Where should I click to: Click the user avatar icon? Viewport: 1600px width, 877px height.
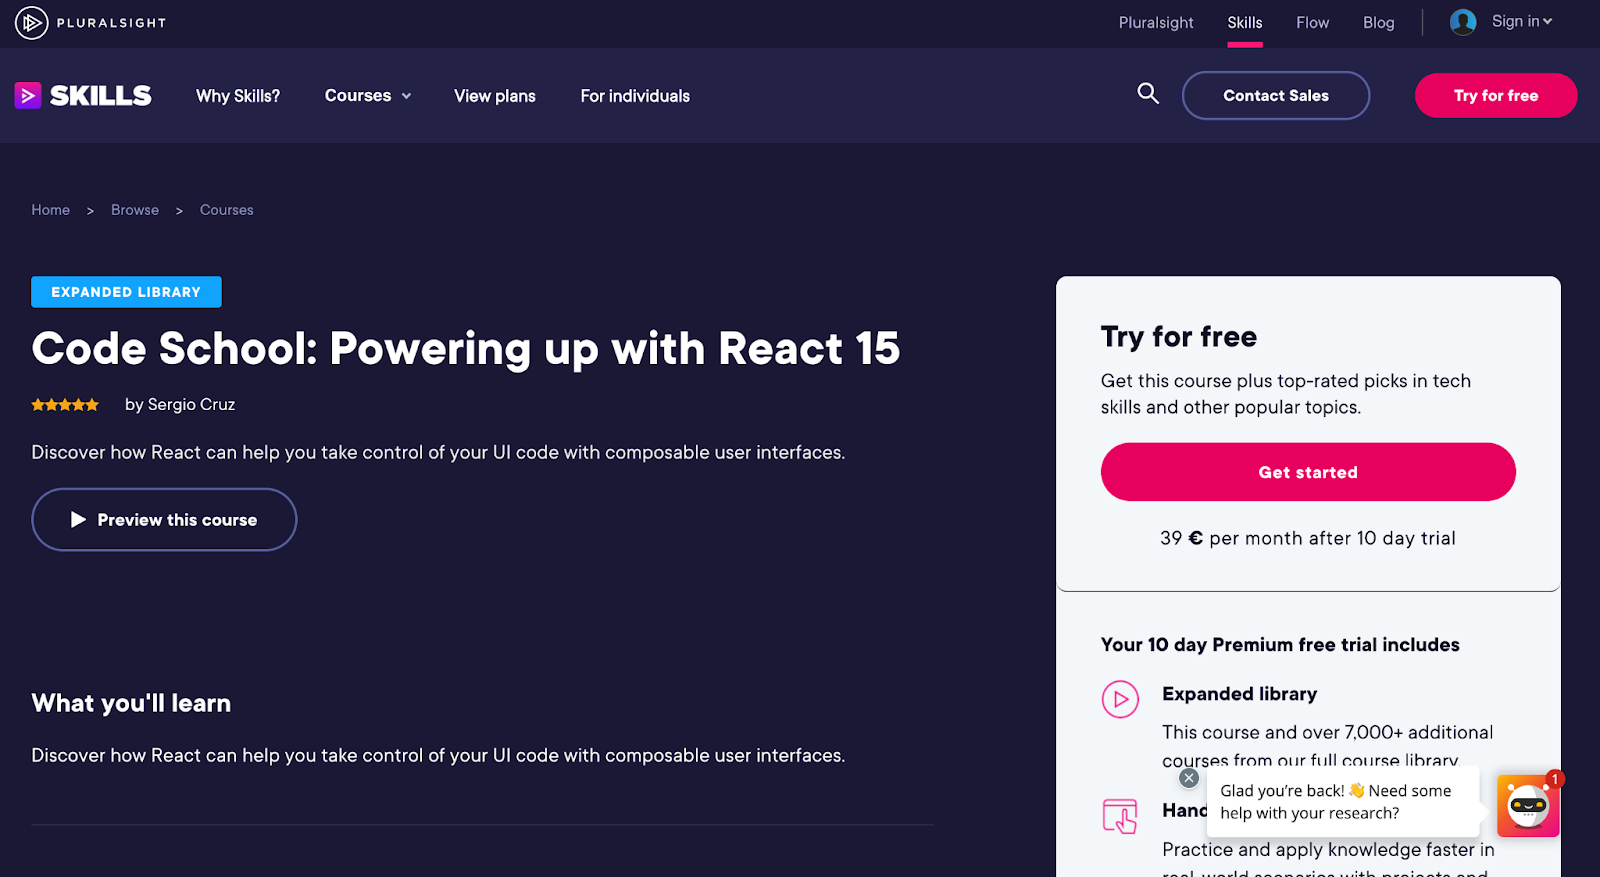pos(1463,22)
